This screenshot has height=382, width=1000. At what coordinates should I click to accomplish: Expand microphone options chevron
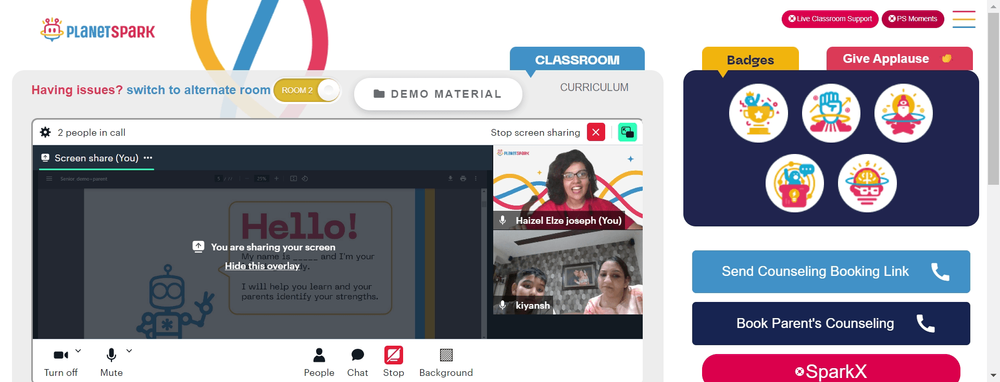coord(129,350)
